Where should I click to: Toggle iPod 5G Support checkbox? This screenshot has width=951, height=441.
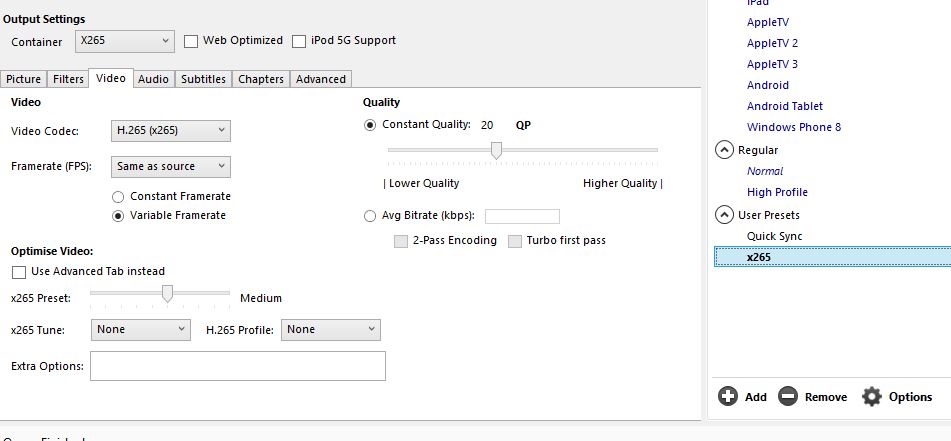click(x=299, y=41)
